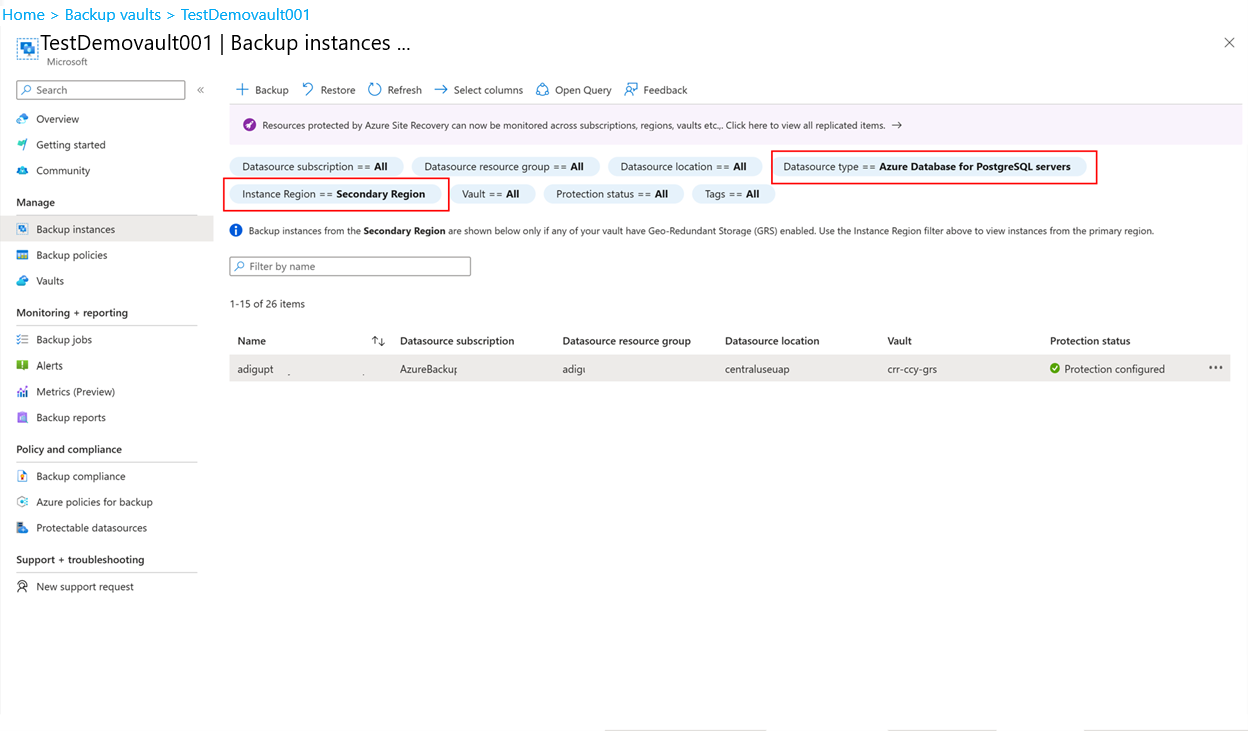Click Vault column header

(900, 341)
